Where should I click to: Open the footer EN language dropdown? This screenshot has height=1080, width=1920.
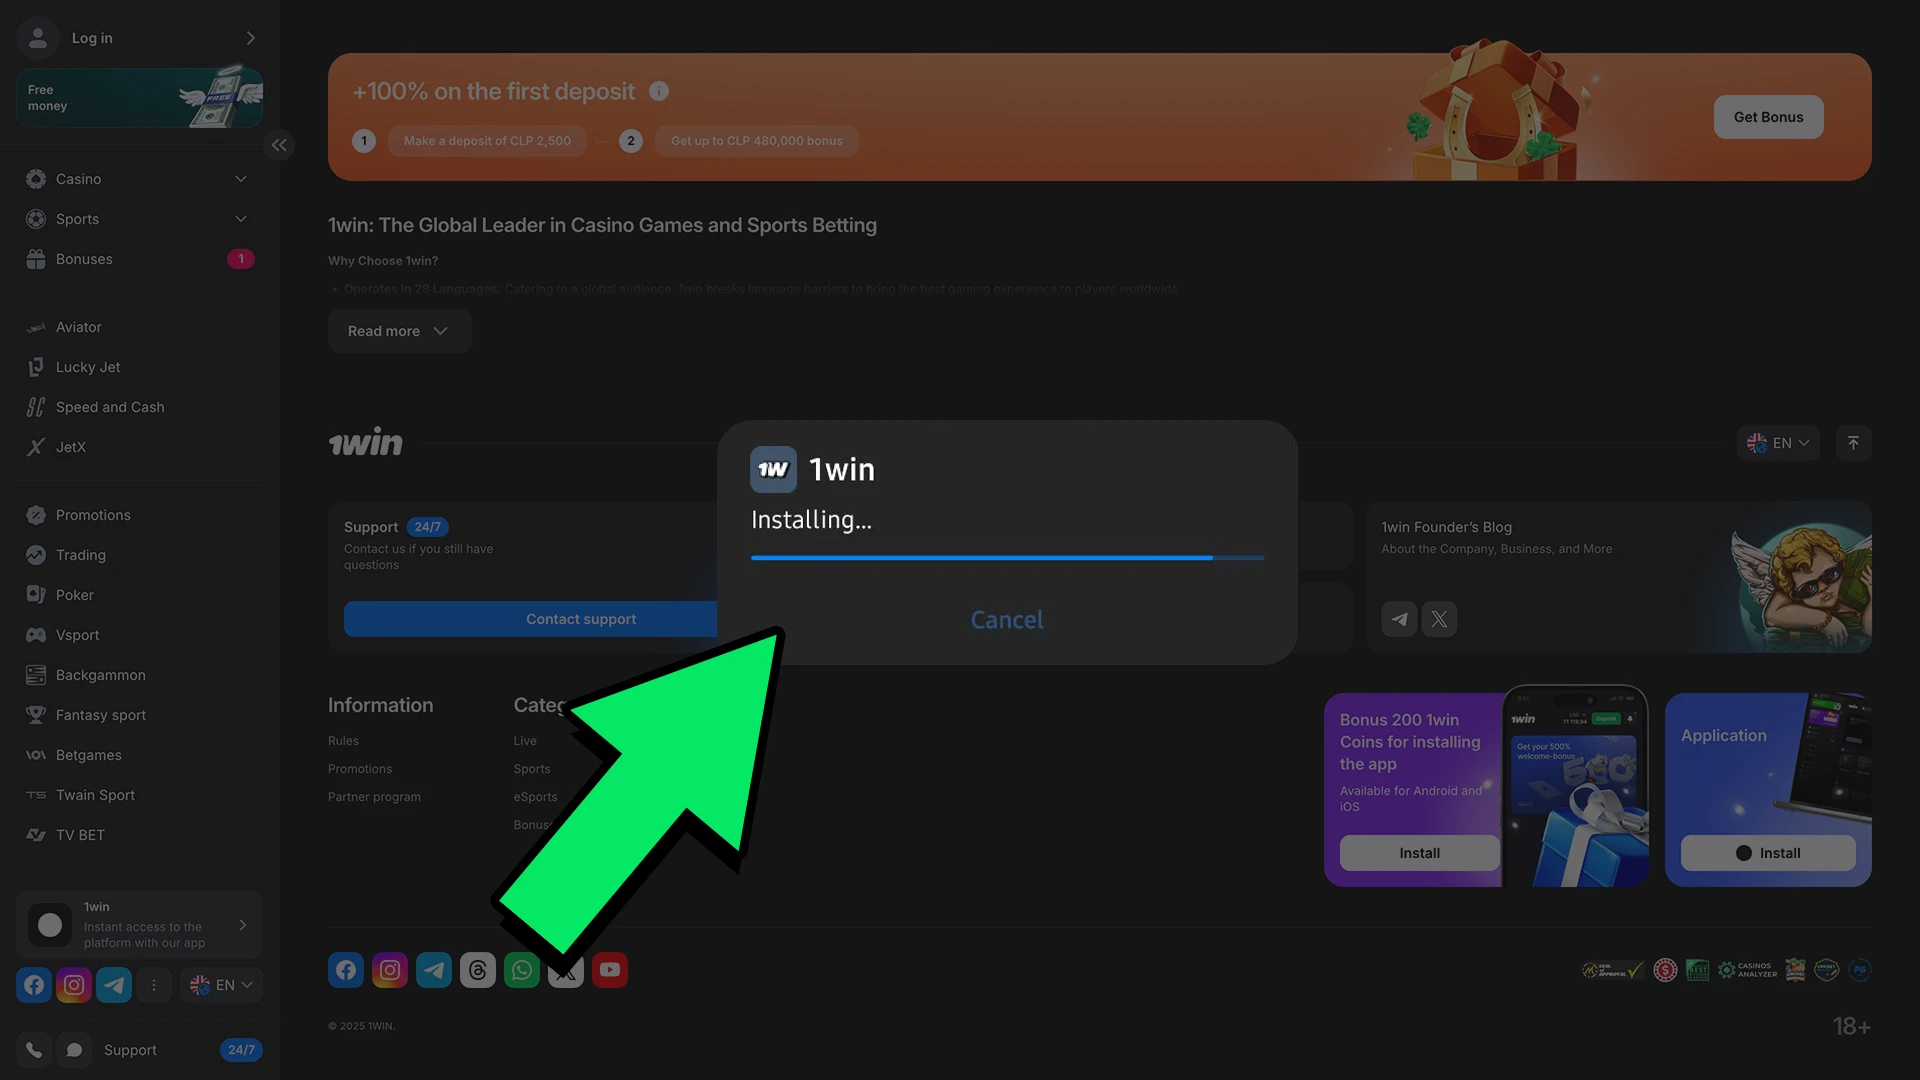point(1778,443)
